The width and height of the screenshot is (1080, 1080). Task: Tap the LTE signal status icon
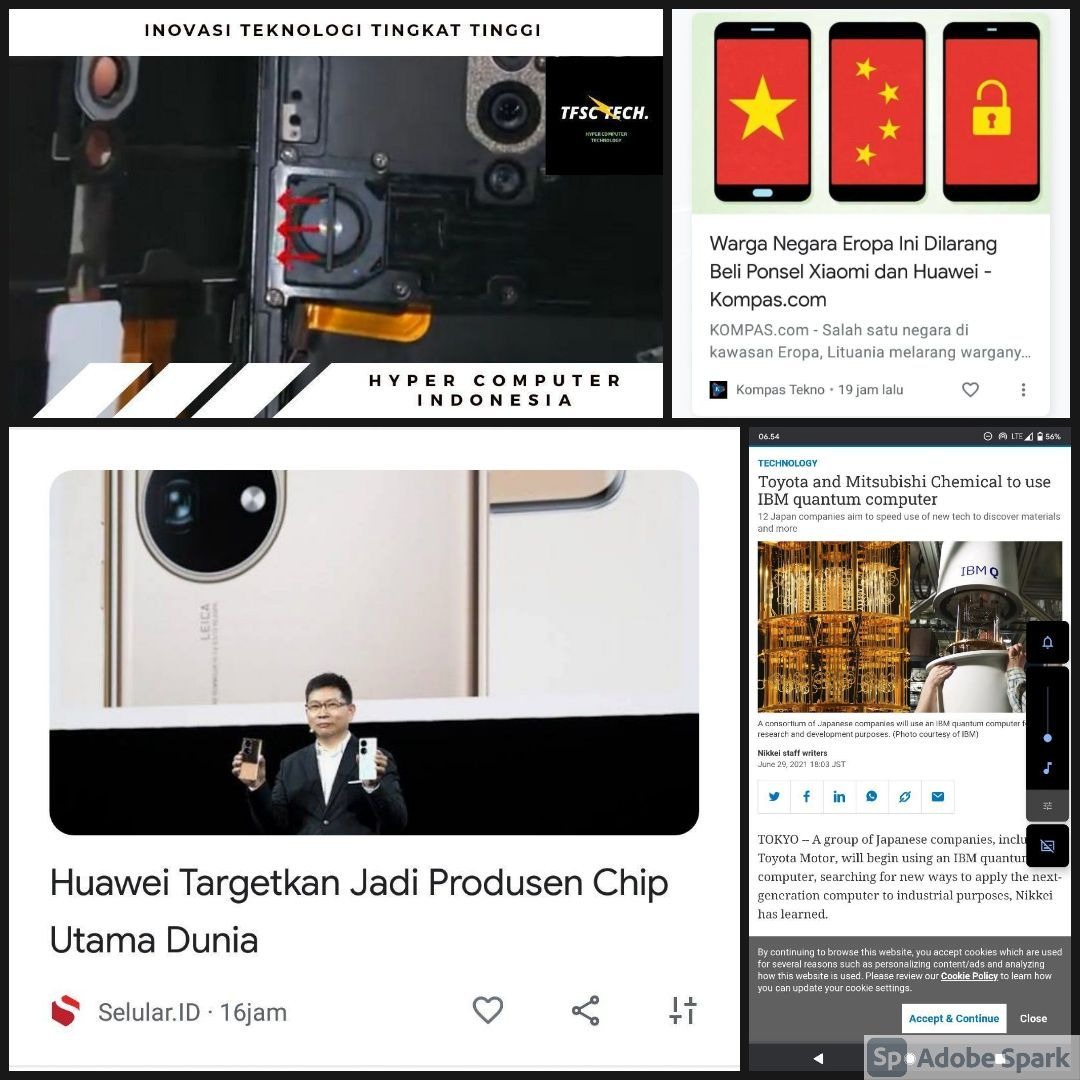[x=1022, y=437]
